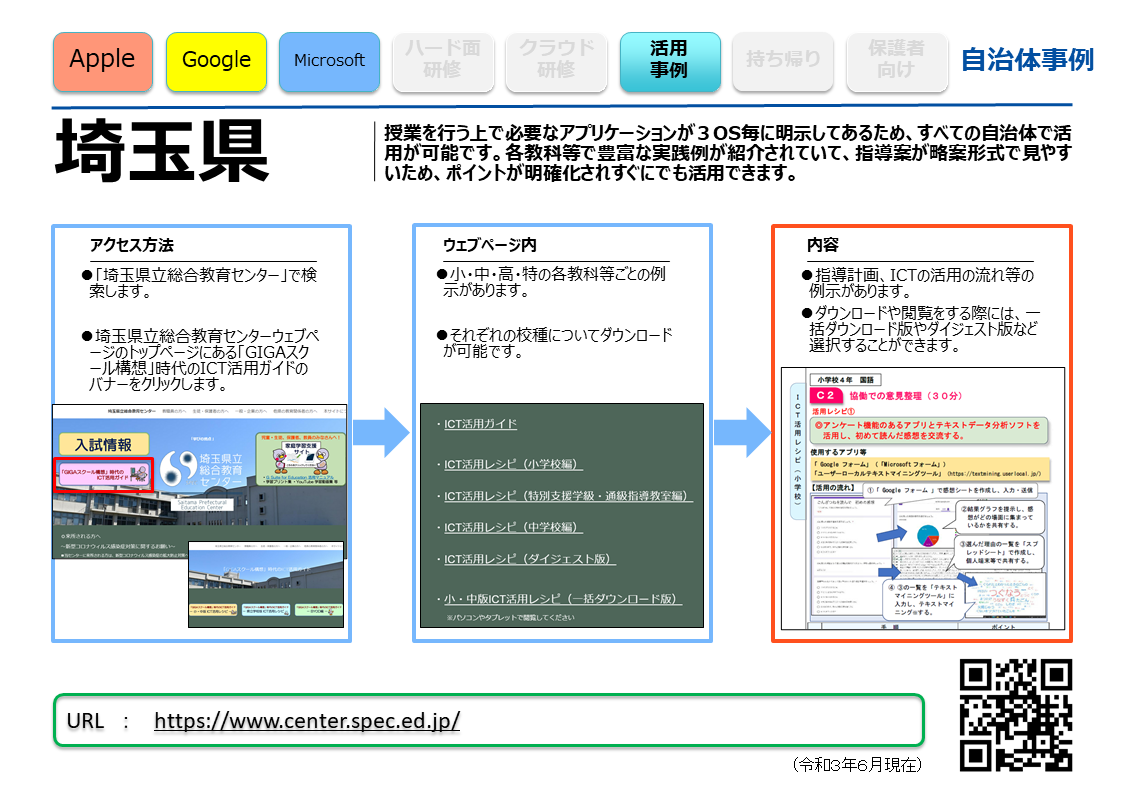Select the yellow Google button

(x=216, y=61)
